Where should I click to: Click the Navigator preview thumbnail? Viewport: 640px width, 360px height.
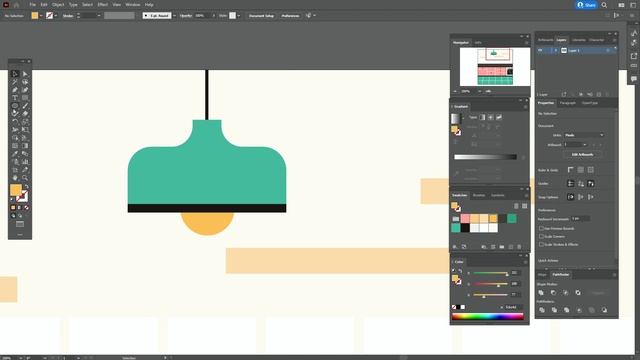coord(495,67)
